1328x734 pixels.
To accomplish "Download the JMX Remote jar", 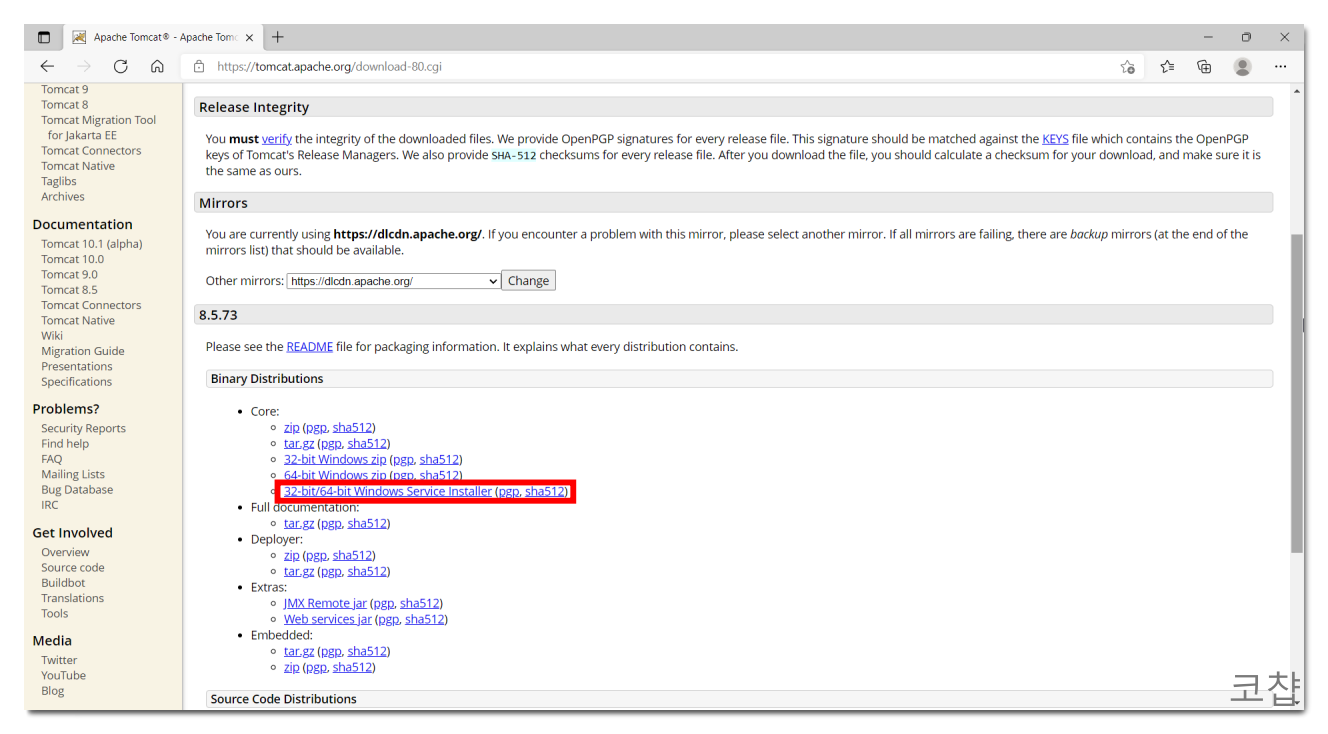I will point(325,603).
